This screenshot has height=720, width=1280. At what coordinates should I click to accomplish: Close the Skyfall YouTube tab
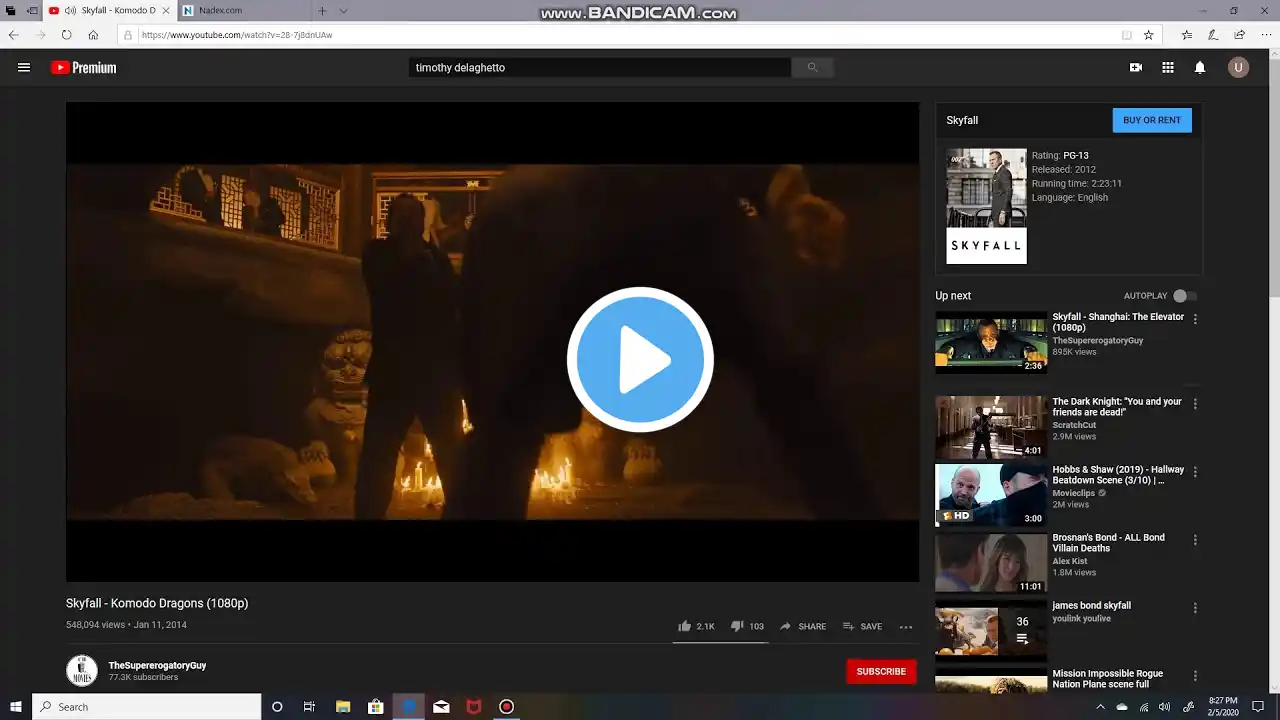pos(166,11)
